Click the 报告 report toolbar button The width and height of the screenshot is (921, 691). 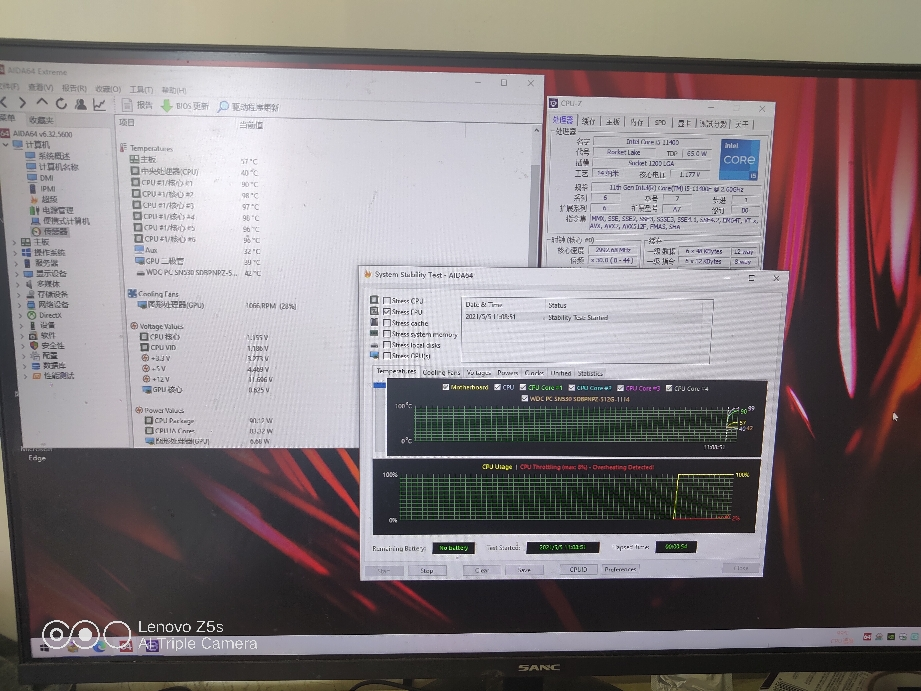[x=137, y=105]
